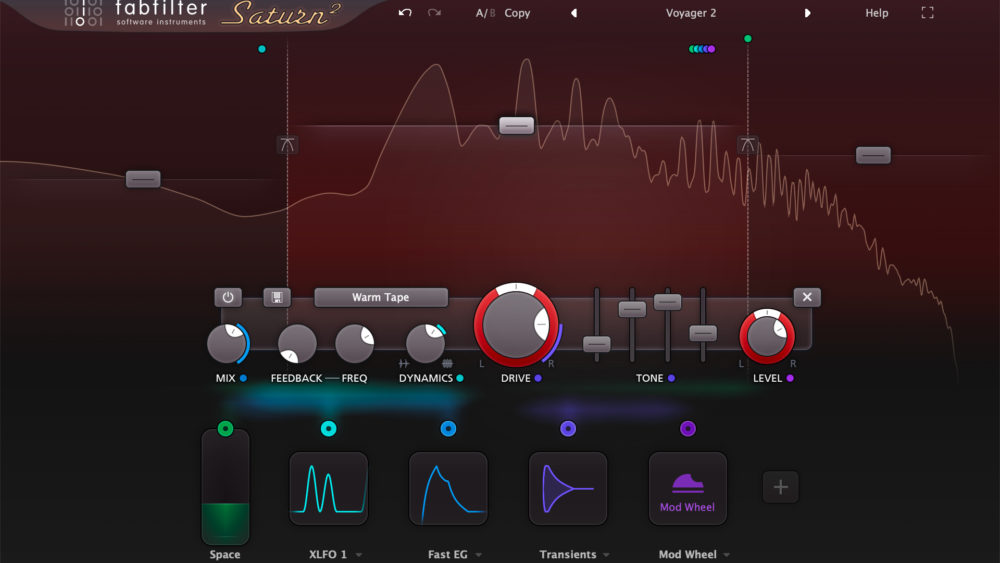Click the undo arrow icon
Screen dimensions: 1000x563
(404, 13)
